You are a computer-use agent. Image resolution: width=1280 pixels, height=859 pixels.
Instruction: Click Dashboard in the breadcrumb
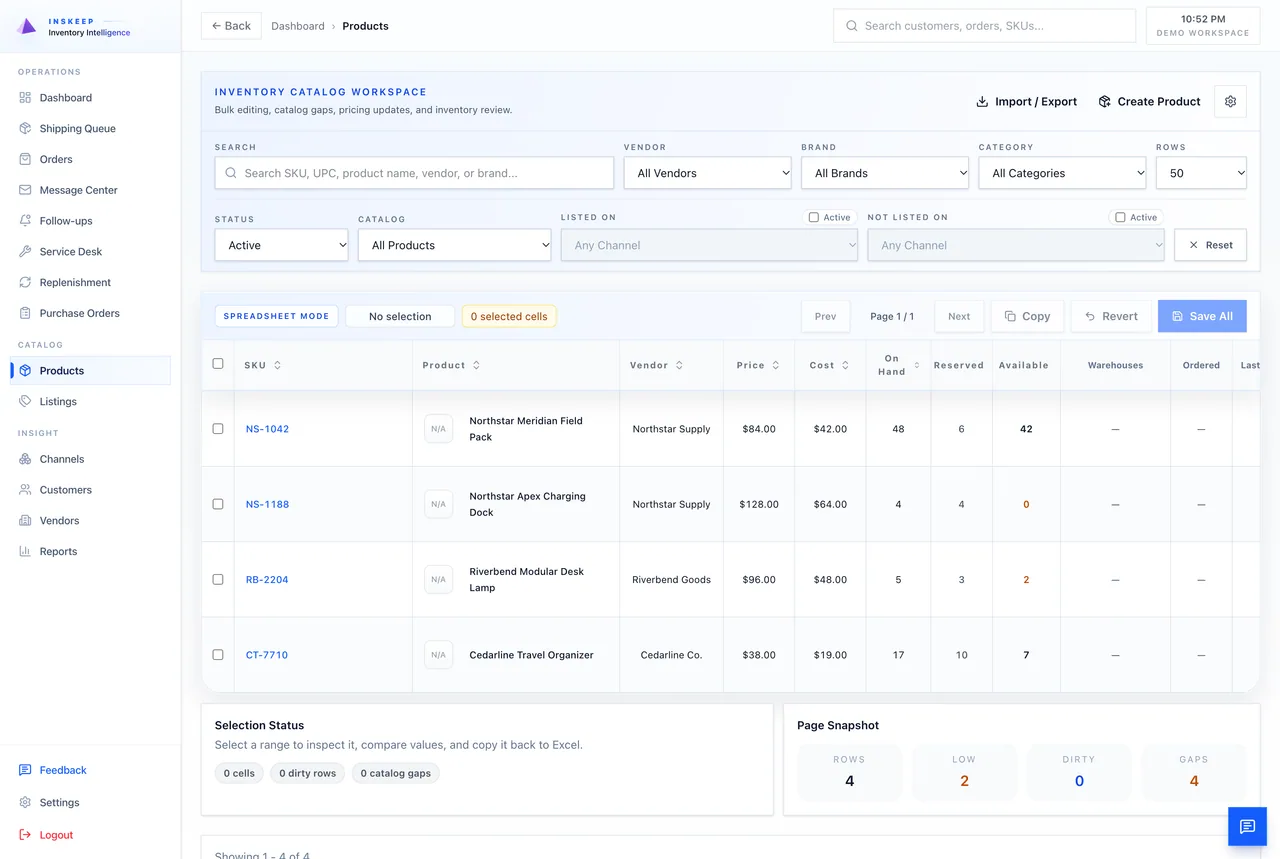coord(298,26)
